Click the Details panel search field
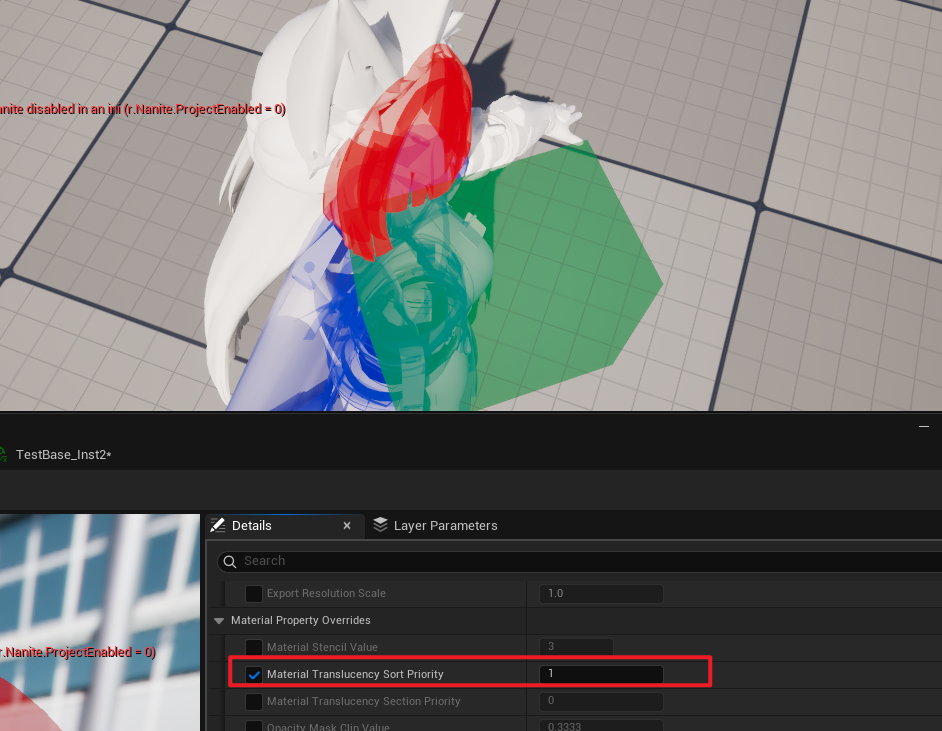 [580, 561]
